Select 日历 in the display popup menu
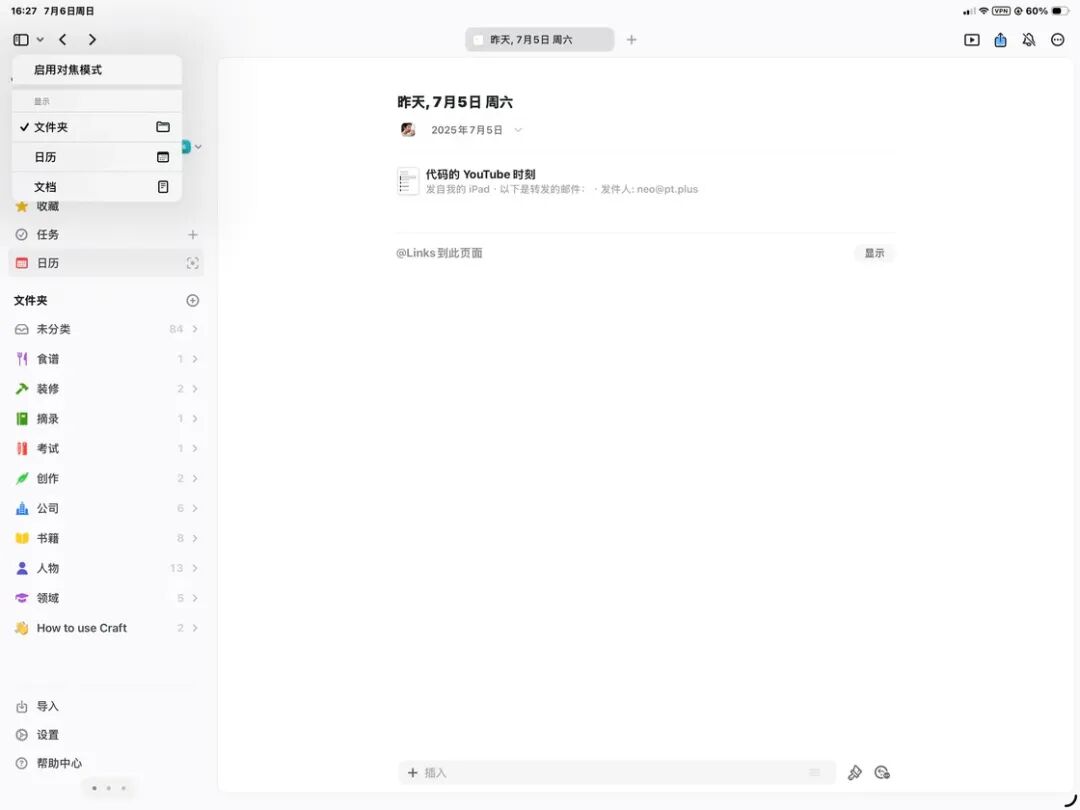1080x810 pixels. 96,157
